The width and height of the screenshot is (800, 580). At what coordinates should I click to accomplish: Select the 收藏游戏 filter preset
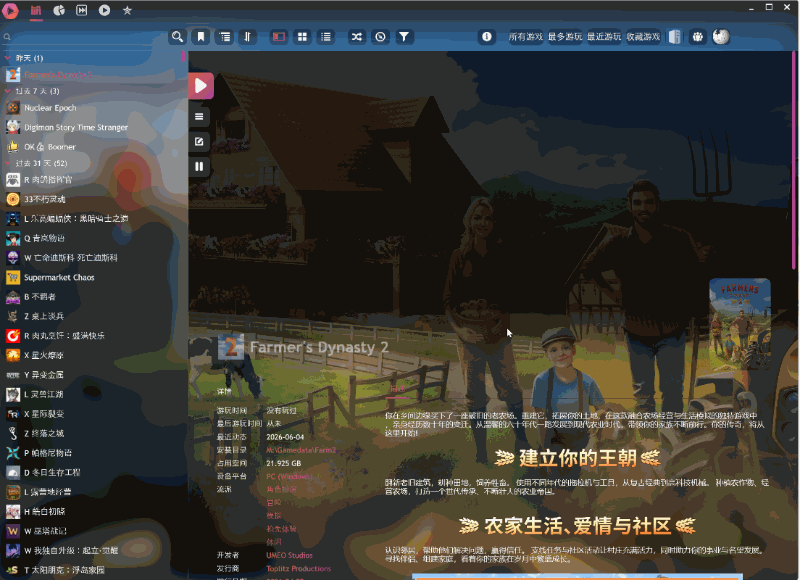click(643, 37)
